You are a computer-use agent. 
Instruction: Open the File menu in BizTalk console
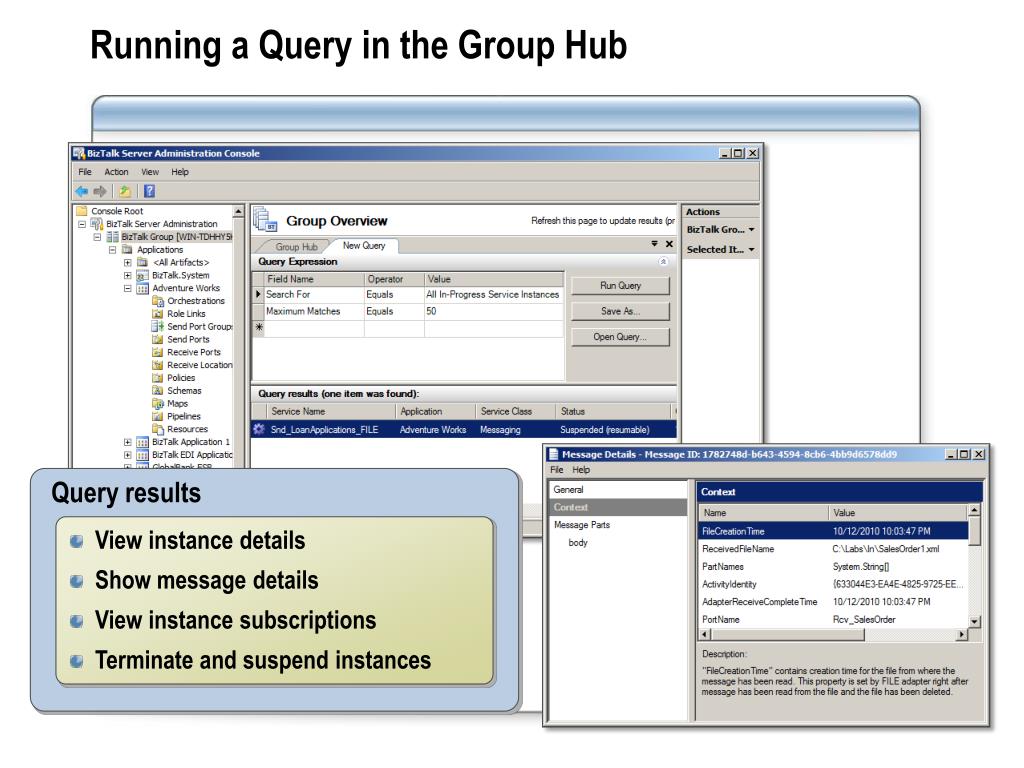click(85, 172)
